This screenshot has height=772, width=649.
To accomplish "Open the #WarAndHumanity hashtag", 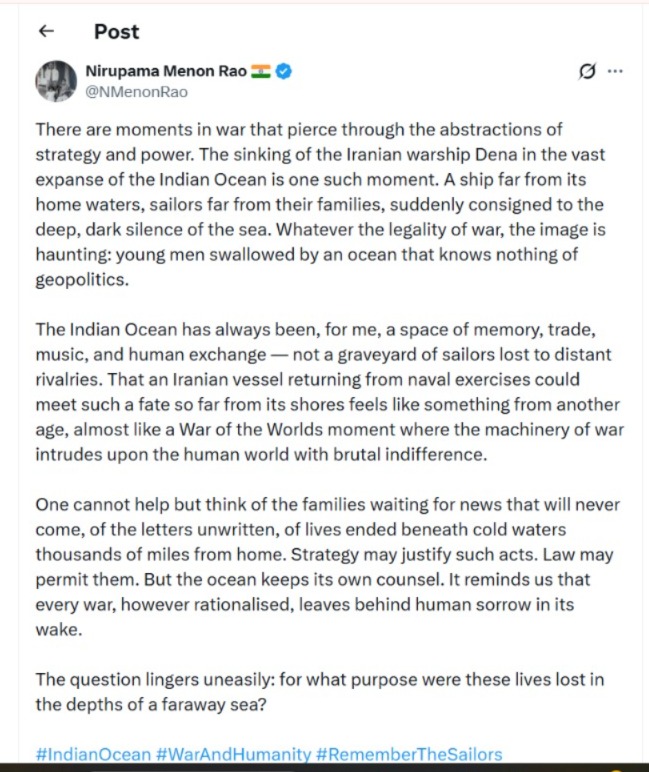I will [230, 754].
